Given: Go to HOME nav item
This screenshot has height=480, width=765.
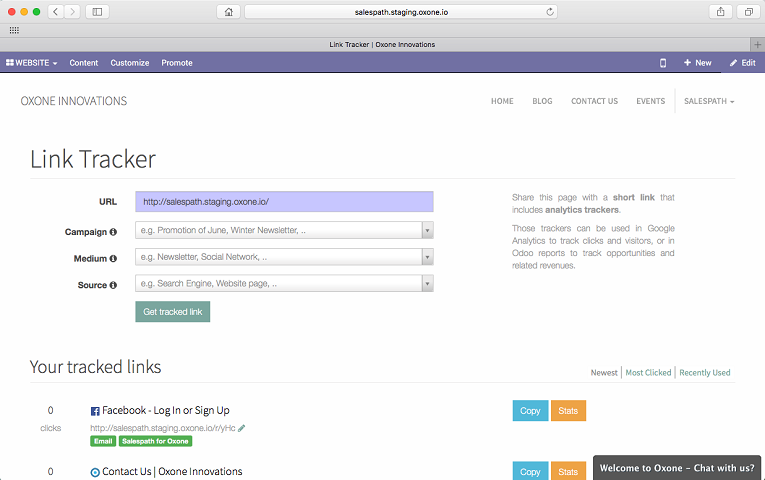Looking at the screenshot, I should (502, 101).
